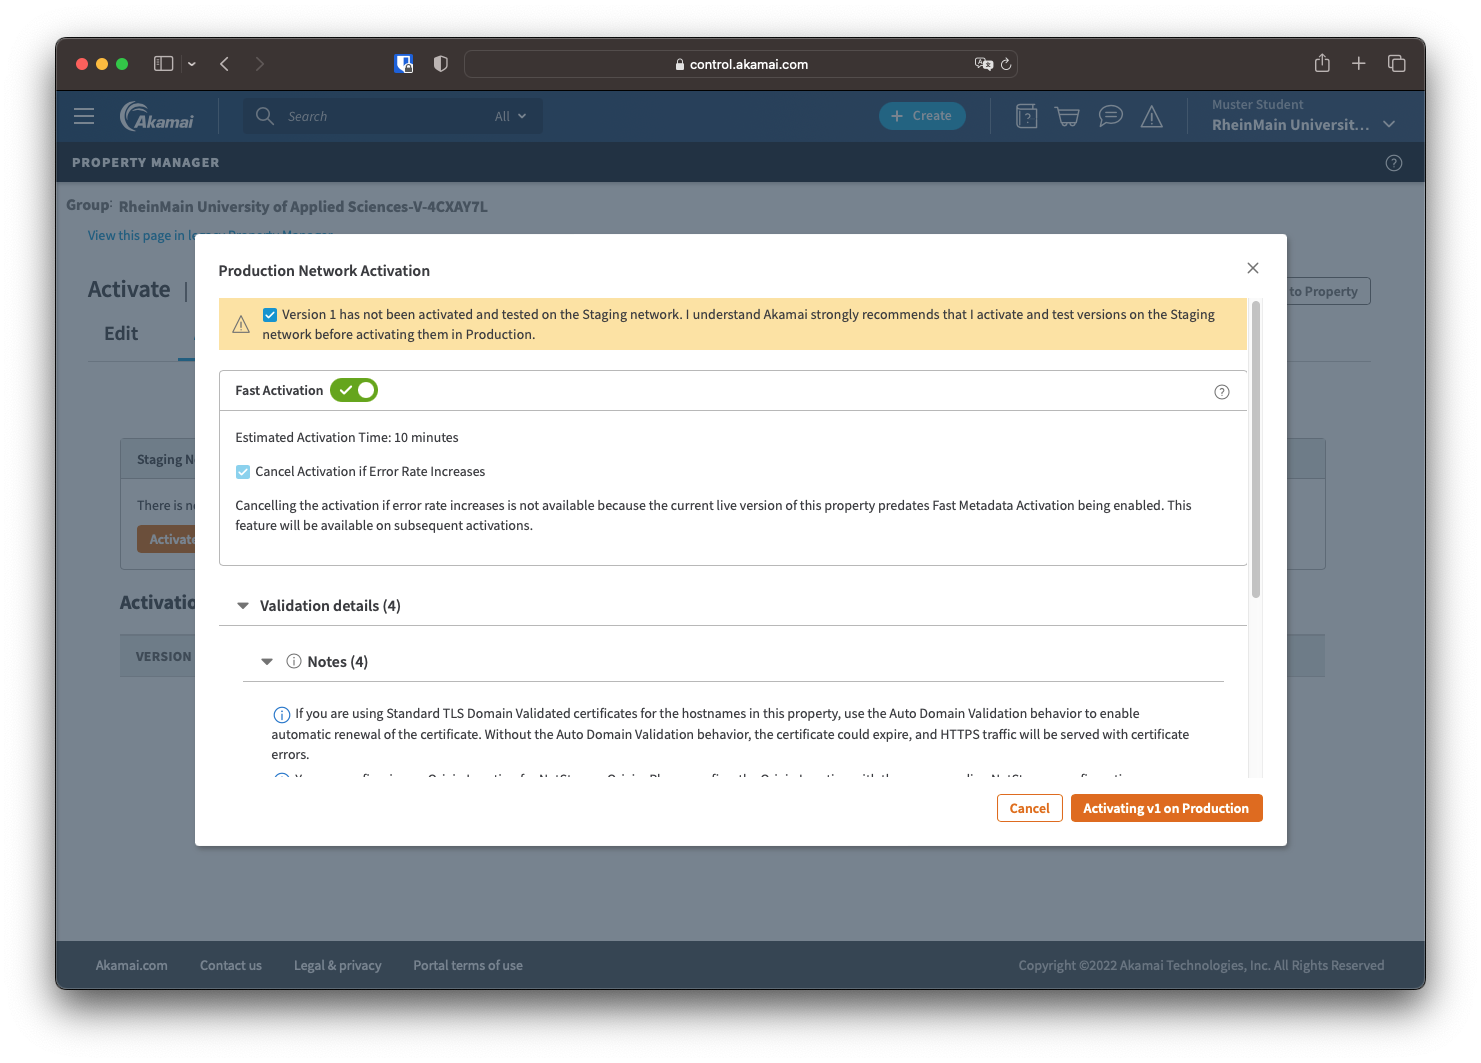Open the Safari sidebar options chevron
The width and height of the screenshot is (1481, 1063).
192,64
